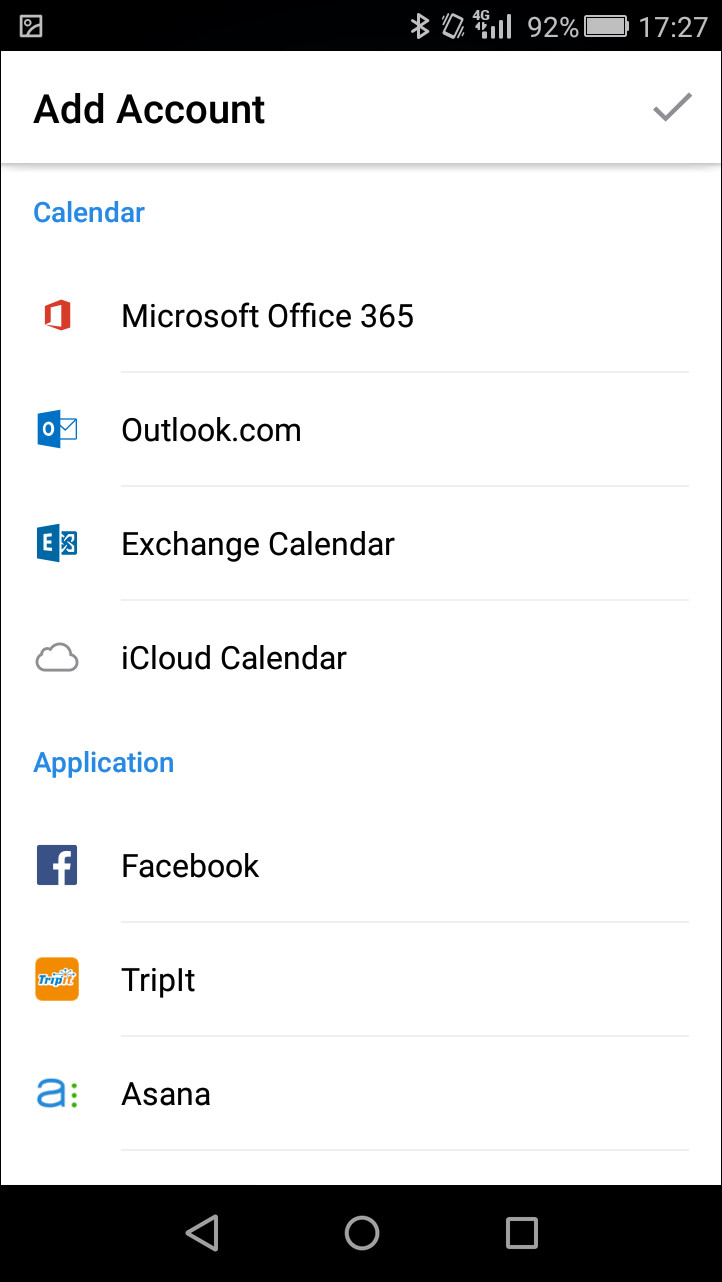Choose Outlook.com from the list

coord(211,430)
